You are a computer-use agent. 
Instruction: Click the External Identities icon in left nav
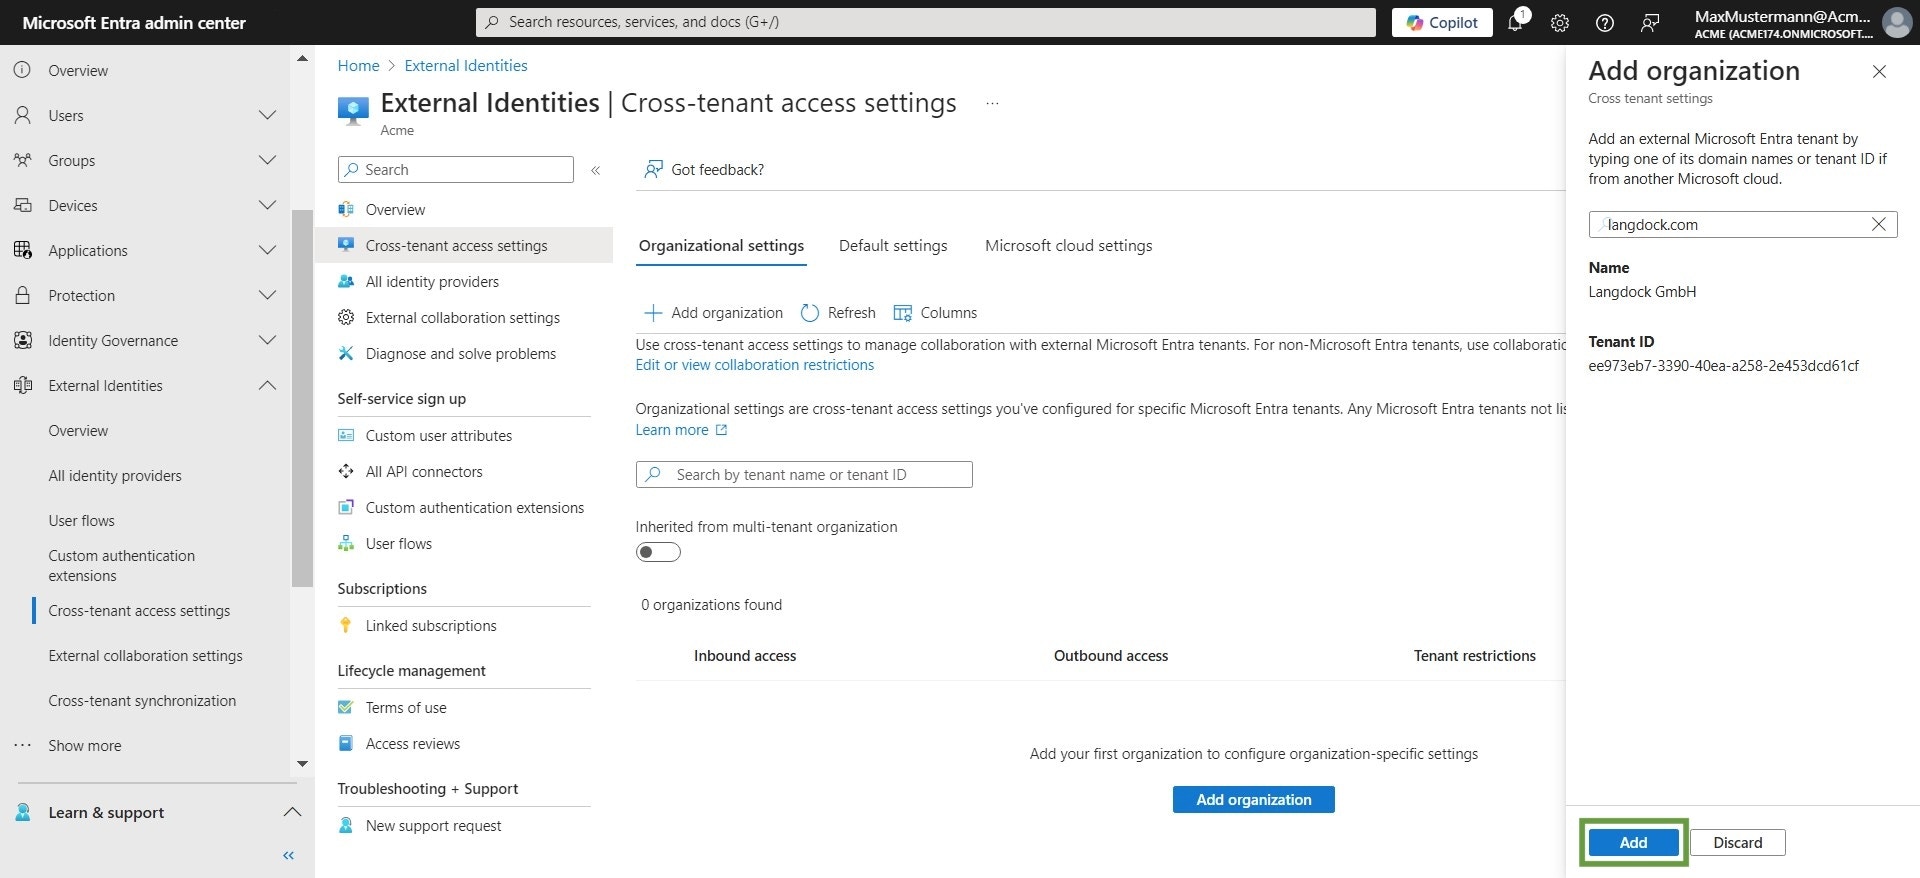[x=22, y=385]
